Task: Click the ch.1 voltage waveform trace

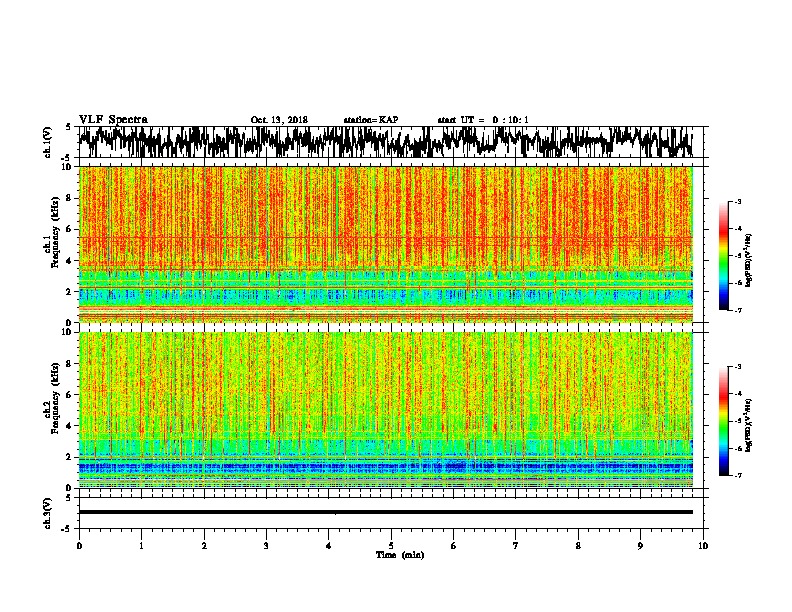Action: click(x=385, y=142)
